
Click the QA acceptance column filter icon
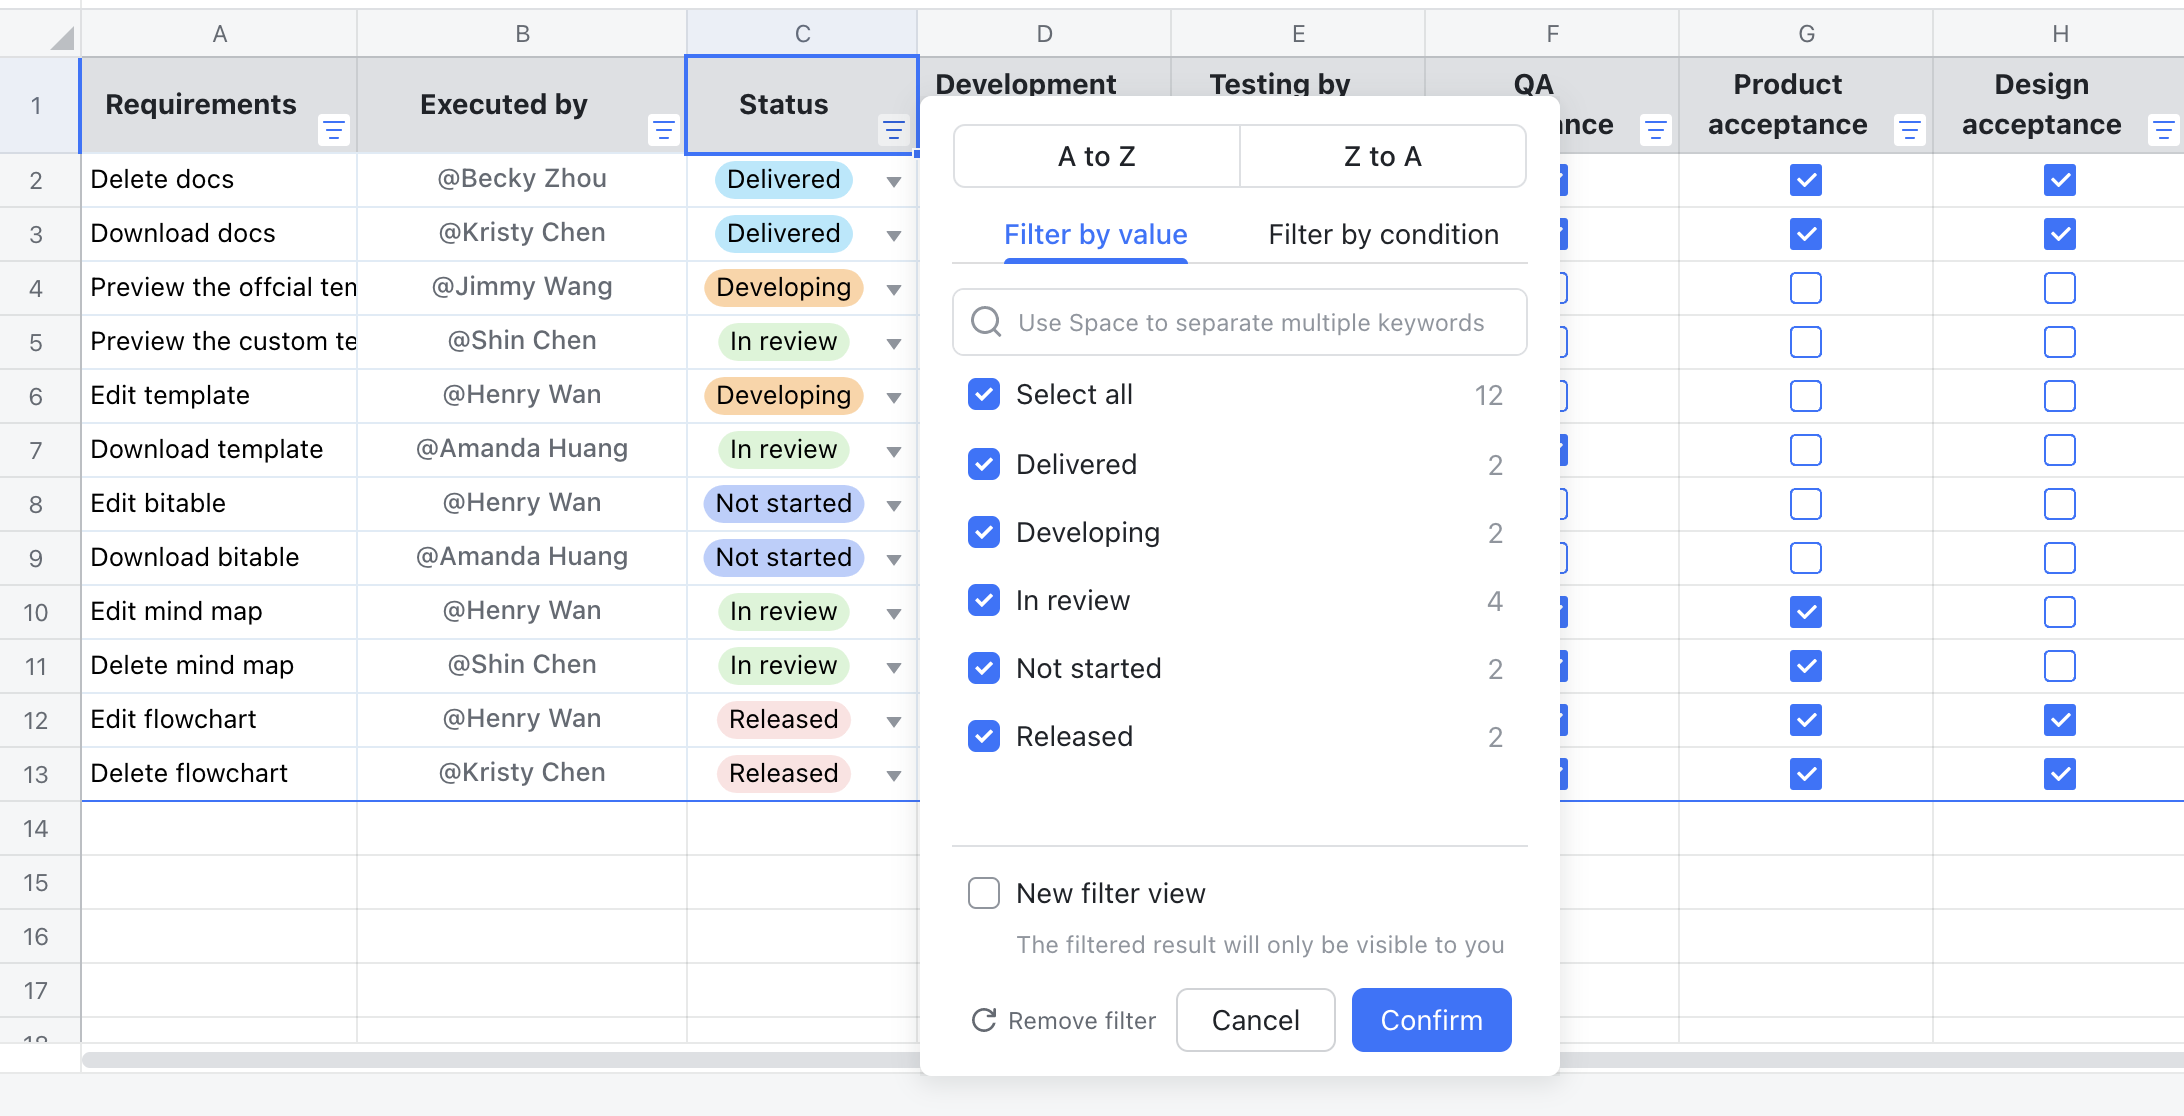click(1655, 130)
